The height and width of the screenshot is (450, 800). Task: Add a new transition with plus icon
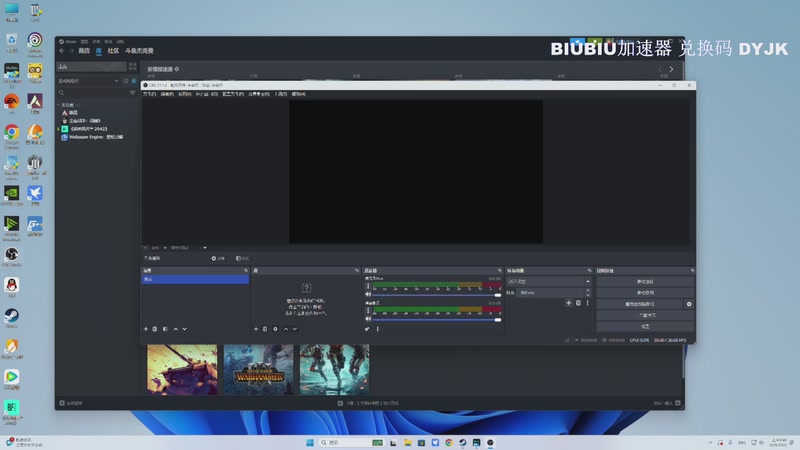pyautogui.click(x=568, y=303)
